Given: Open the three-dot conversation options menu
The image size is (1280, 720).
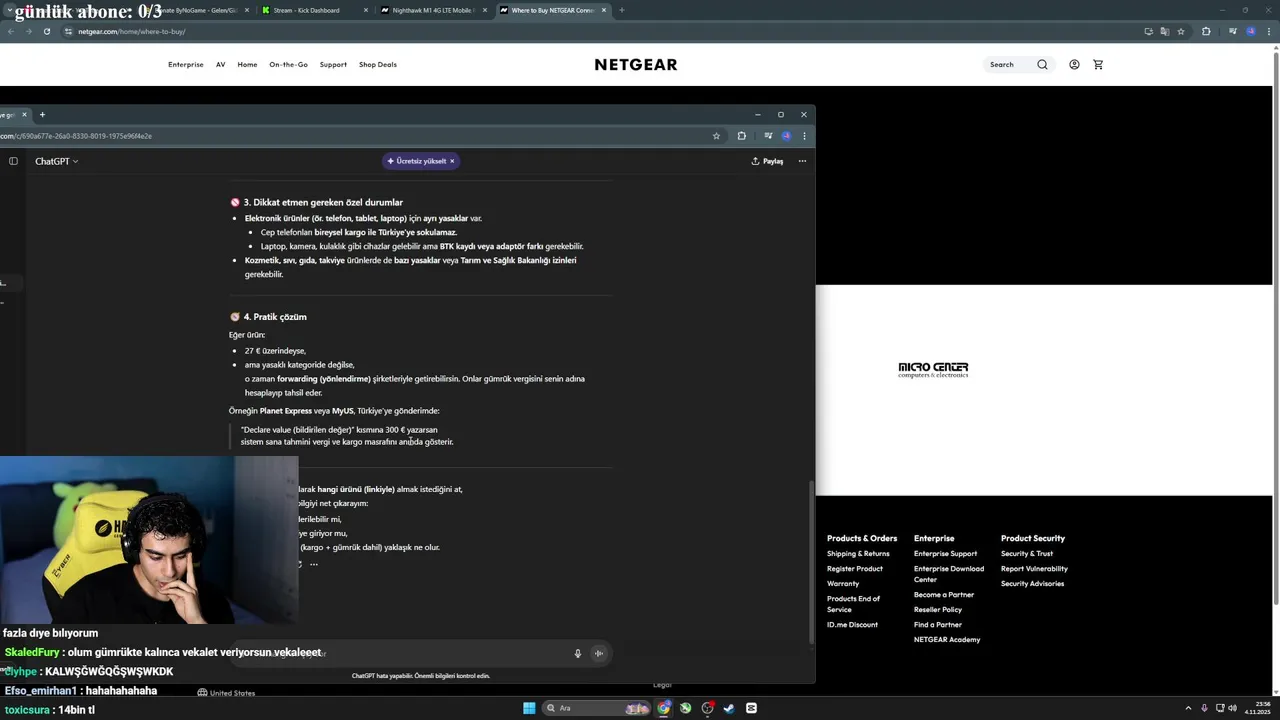Looking at the screenshot, I should [x=802, y=161].
